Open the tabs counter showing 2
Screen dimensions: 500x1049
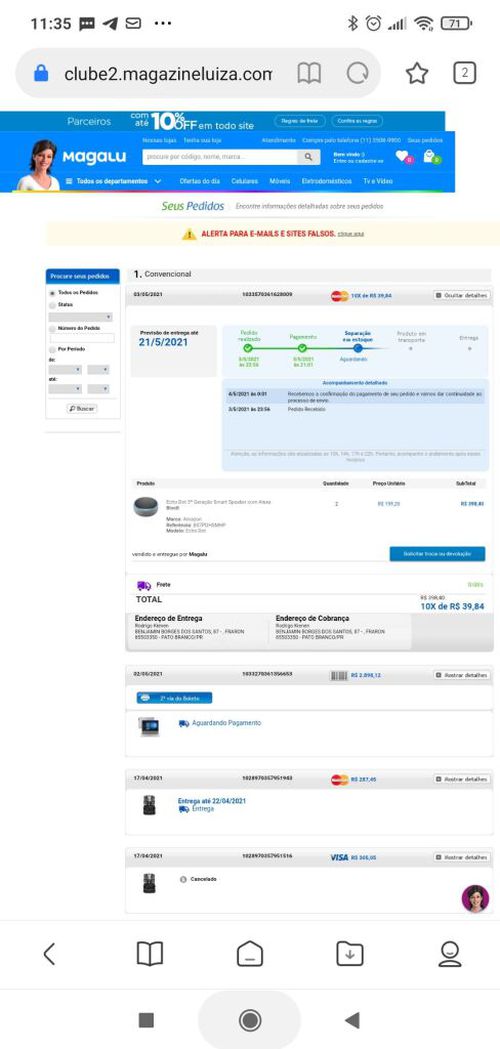point(465,73)
